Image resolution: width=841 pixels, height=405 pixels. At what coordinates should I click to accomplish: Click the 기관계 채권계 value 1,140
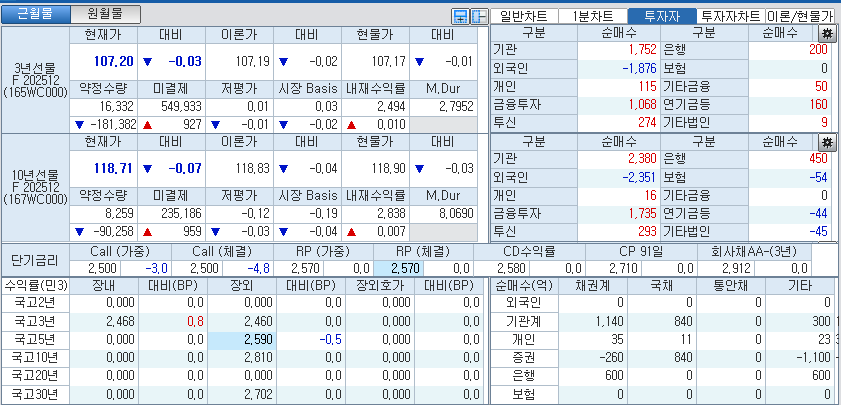[609, 321]
